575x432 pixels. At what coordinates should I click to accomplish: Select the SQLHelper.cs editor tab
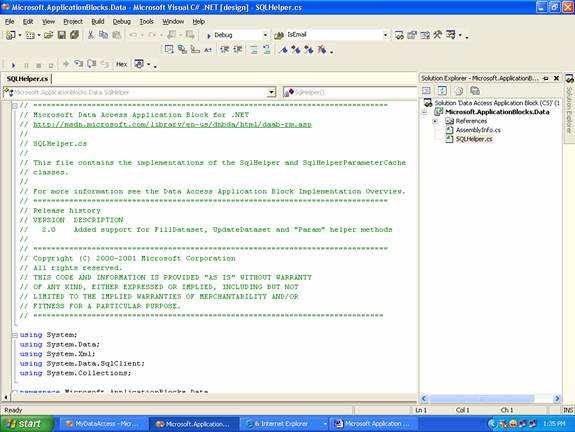tap(28, 79)
